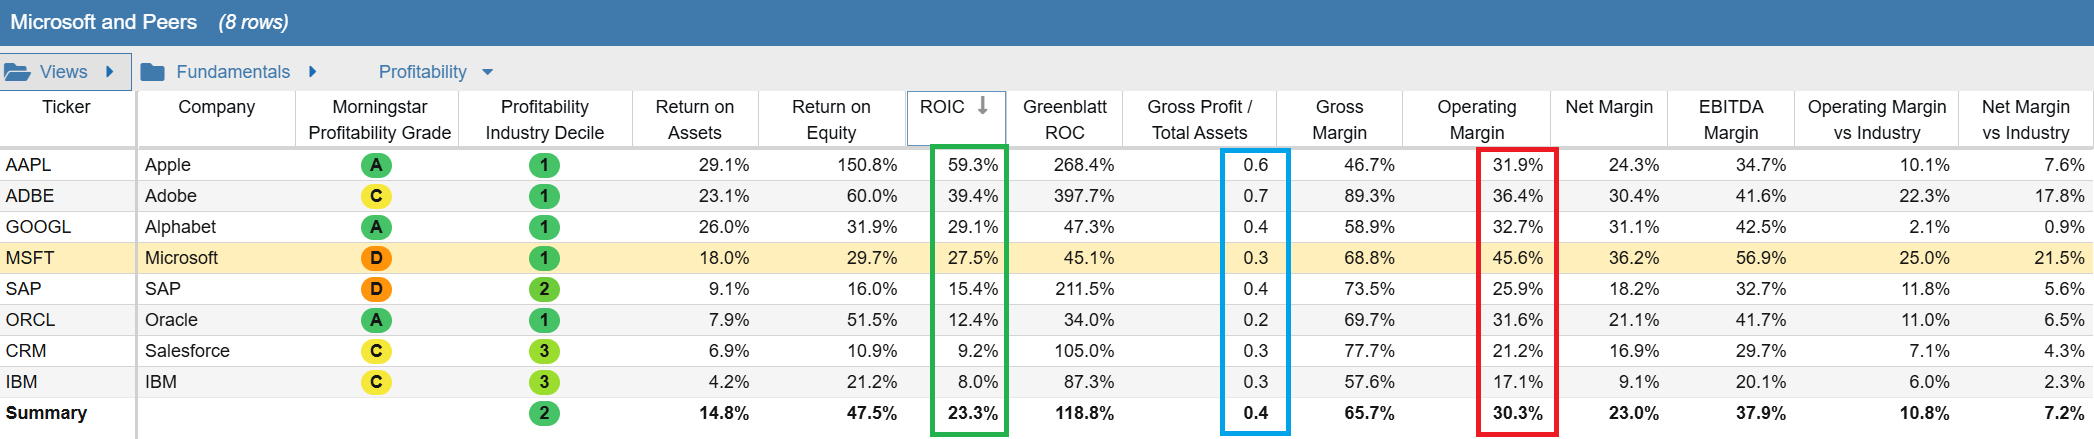The width and height of the screenshot is (2094, 439).
Task: Click Summary row decile 2 badge
Action: click(544, 413)
